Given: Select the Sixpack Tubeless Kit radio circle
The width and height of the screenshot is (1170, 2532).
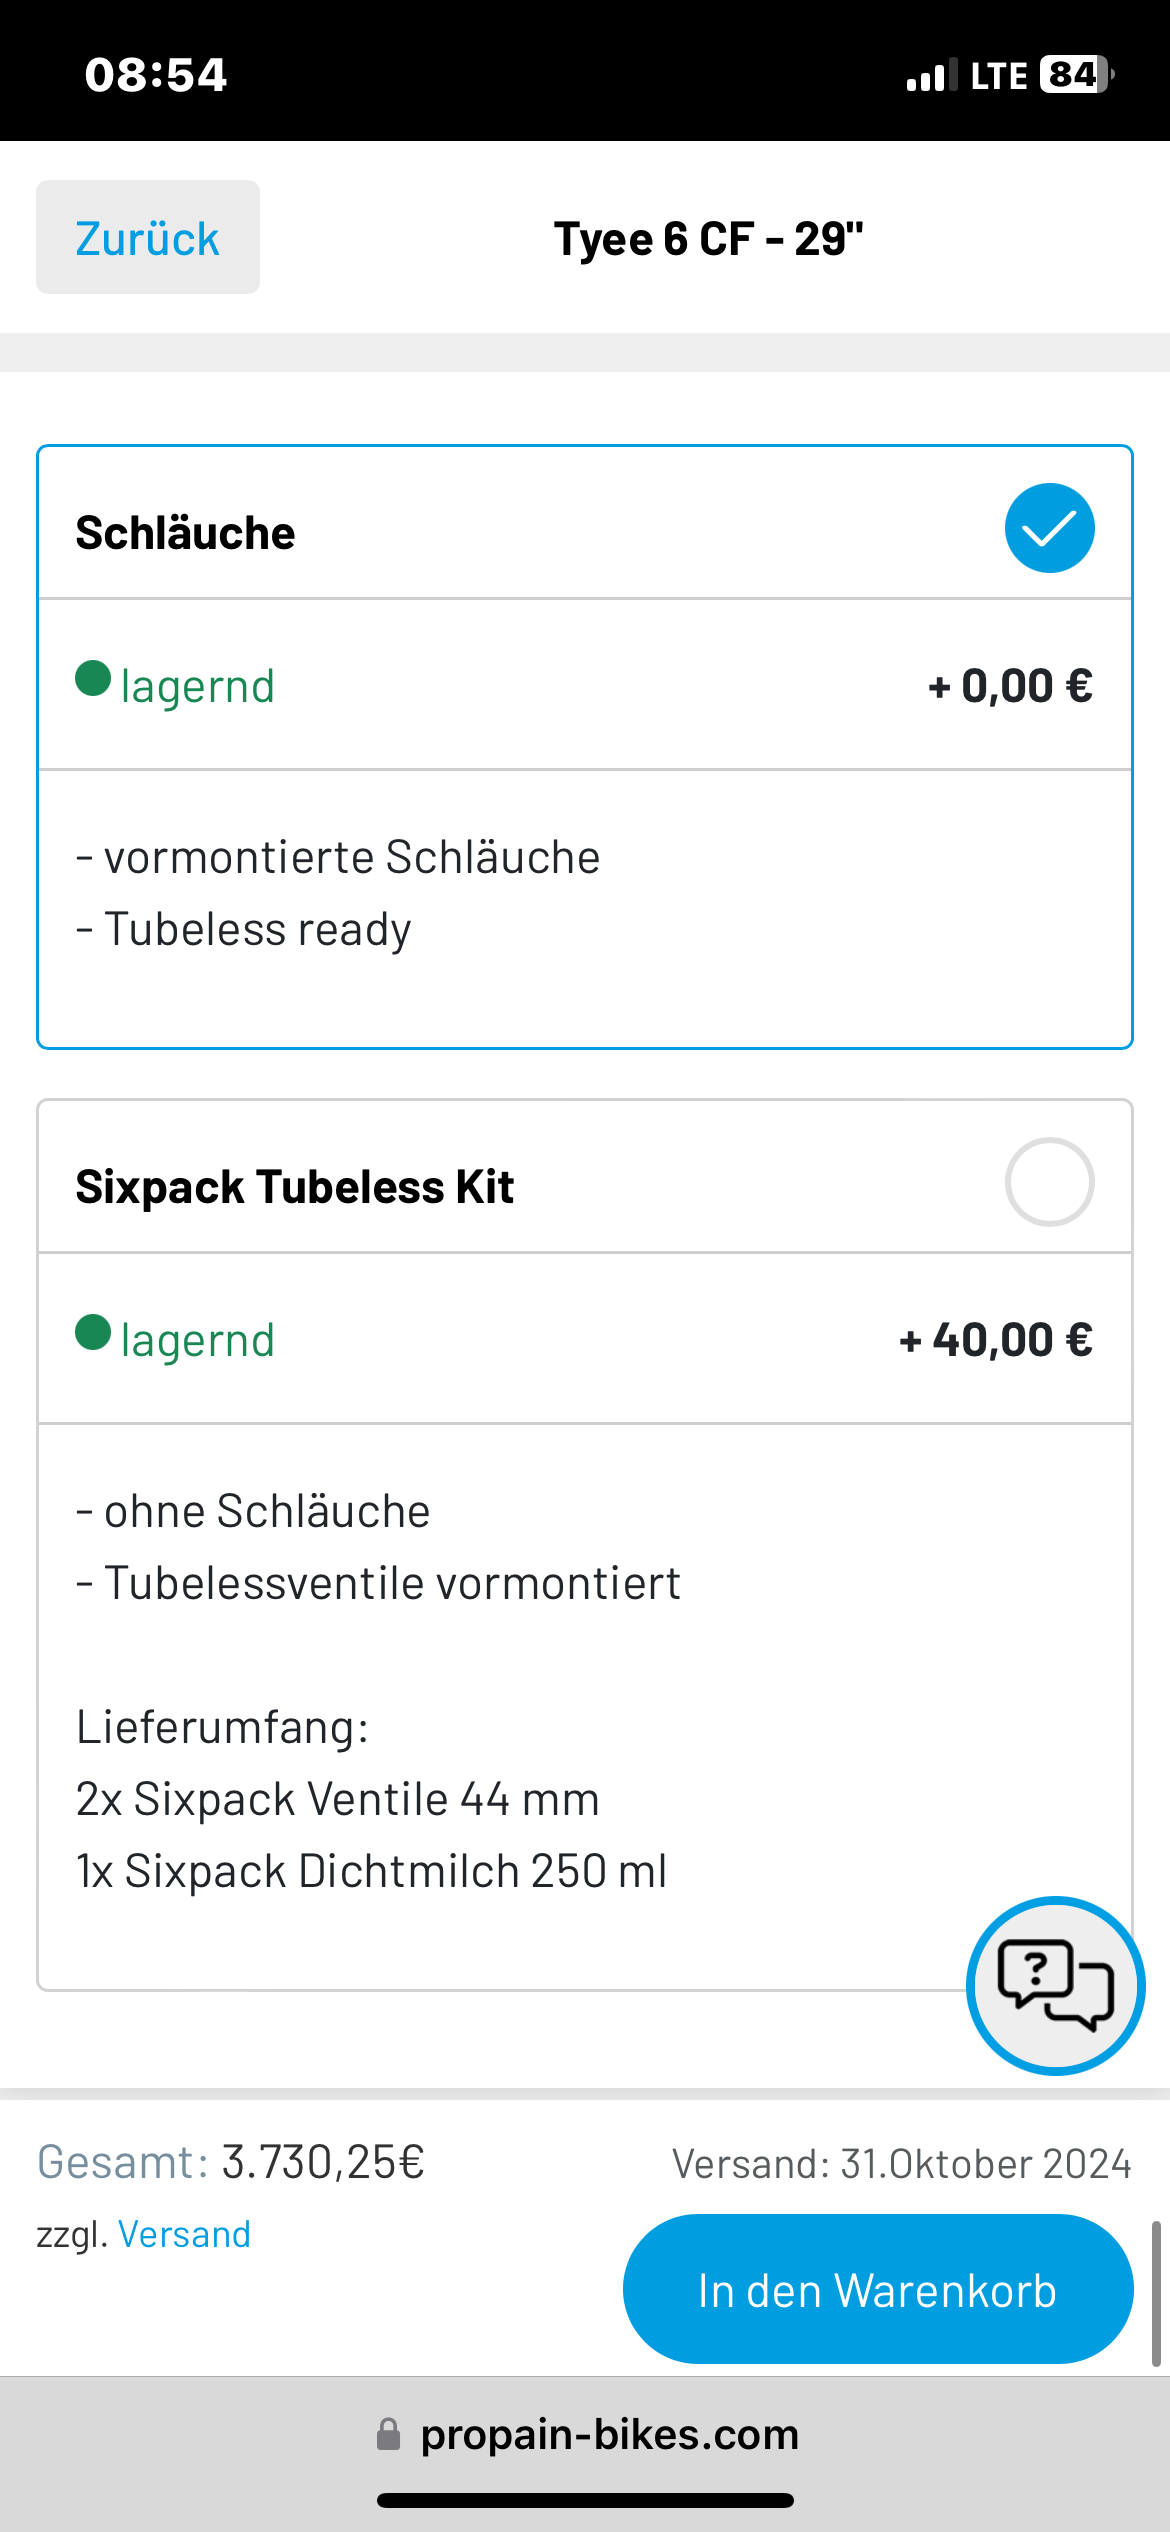Looking at the screenshot, I should [1049, 1182].
